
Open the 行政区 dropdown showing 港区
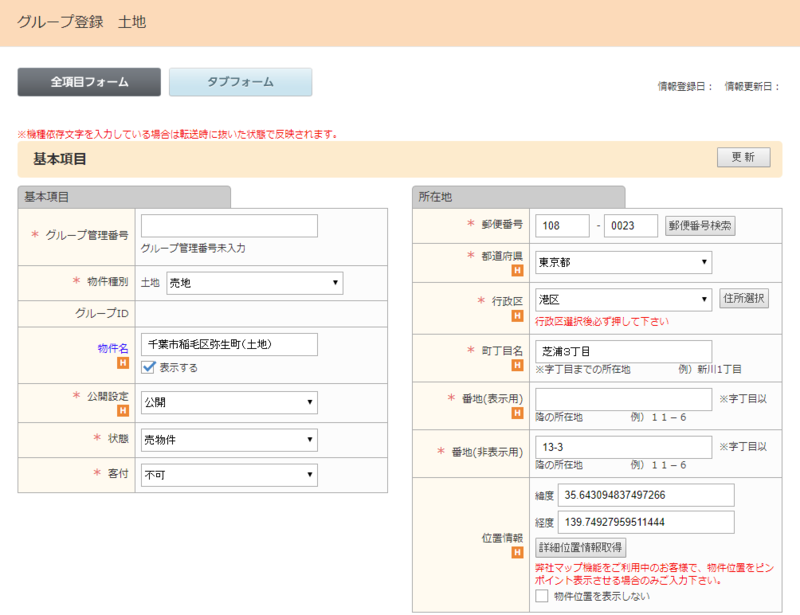623,300
